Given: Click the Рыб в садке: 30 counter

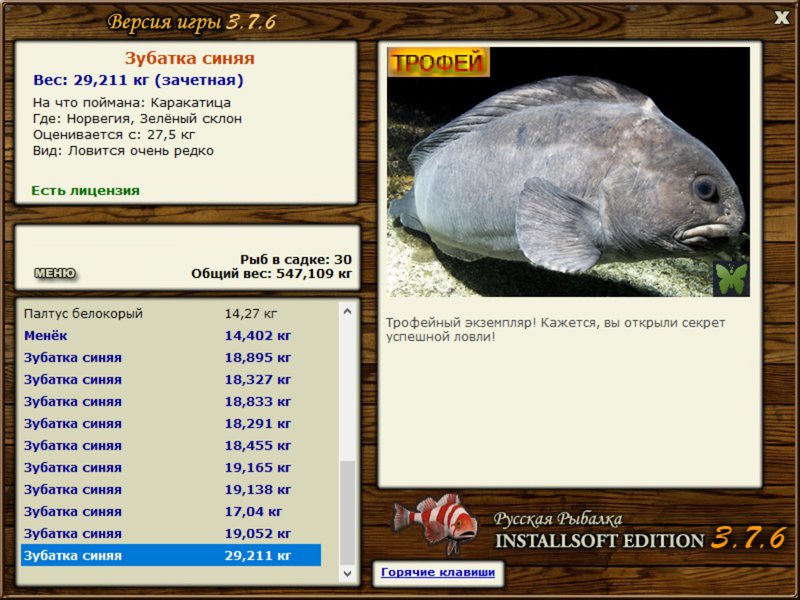Looking at the screenshot, I should click(296, 259).
